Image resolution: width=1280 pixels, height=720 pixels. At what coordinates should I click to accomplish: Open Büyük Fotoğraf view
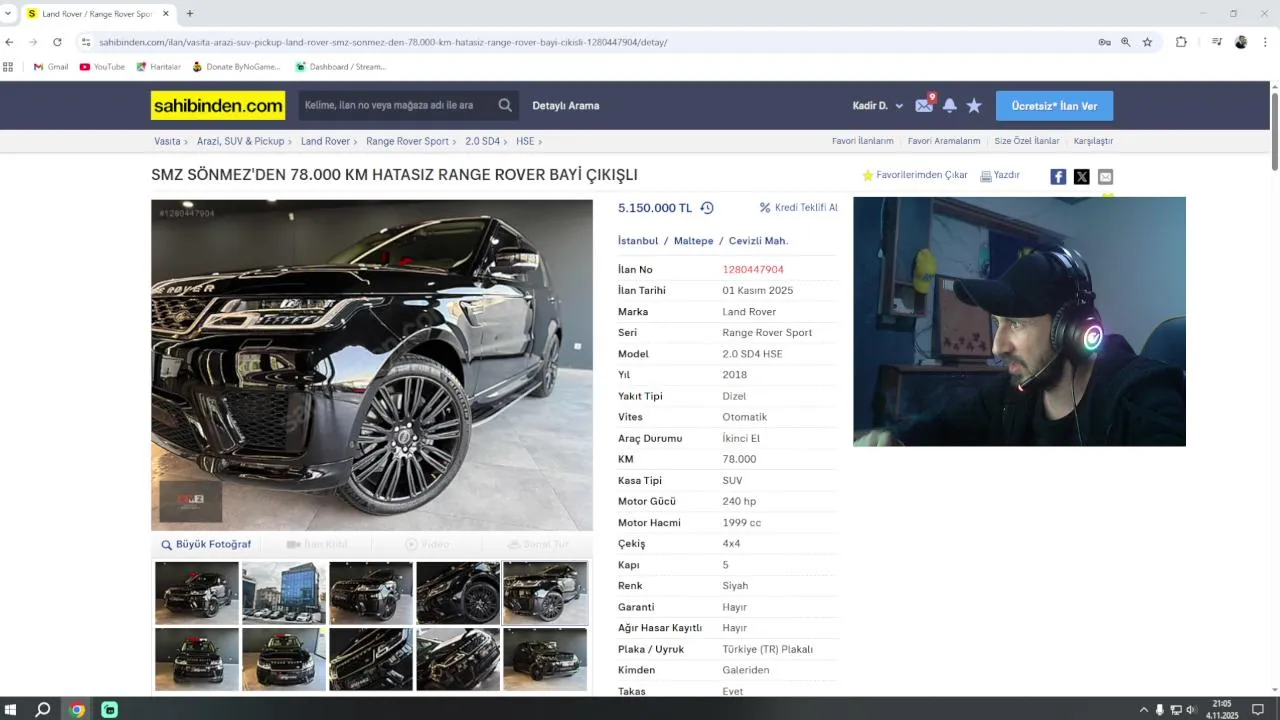tap(206, 545)
